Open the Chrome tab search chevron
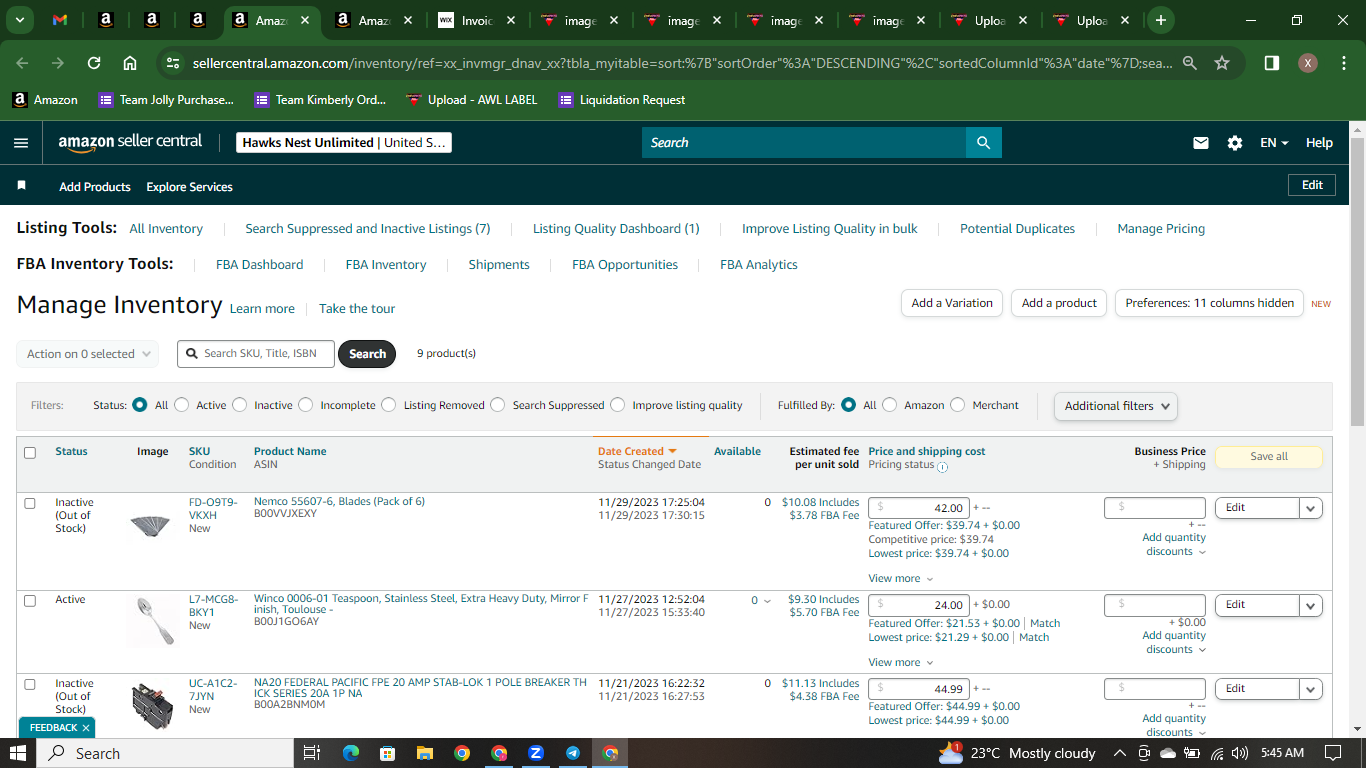The width and height of the screenshot is (1366, 768). 21,20
